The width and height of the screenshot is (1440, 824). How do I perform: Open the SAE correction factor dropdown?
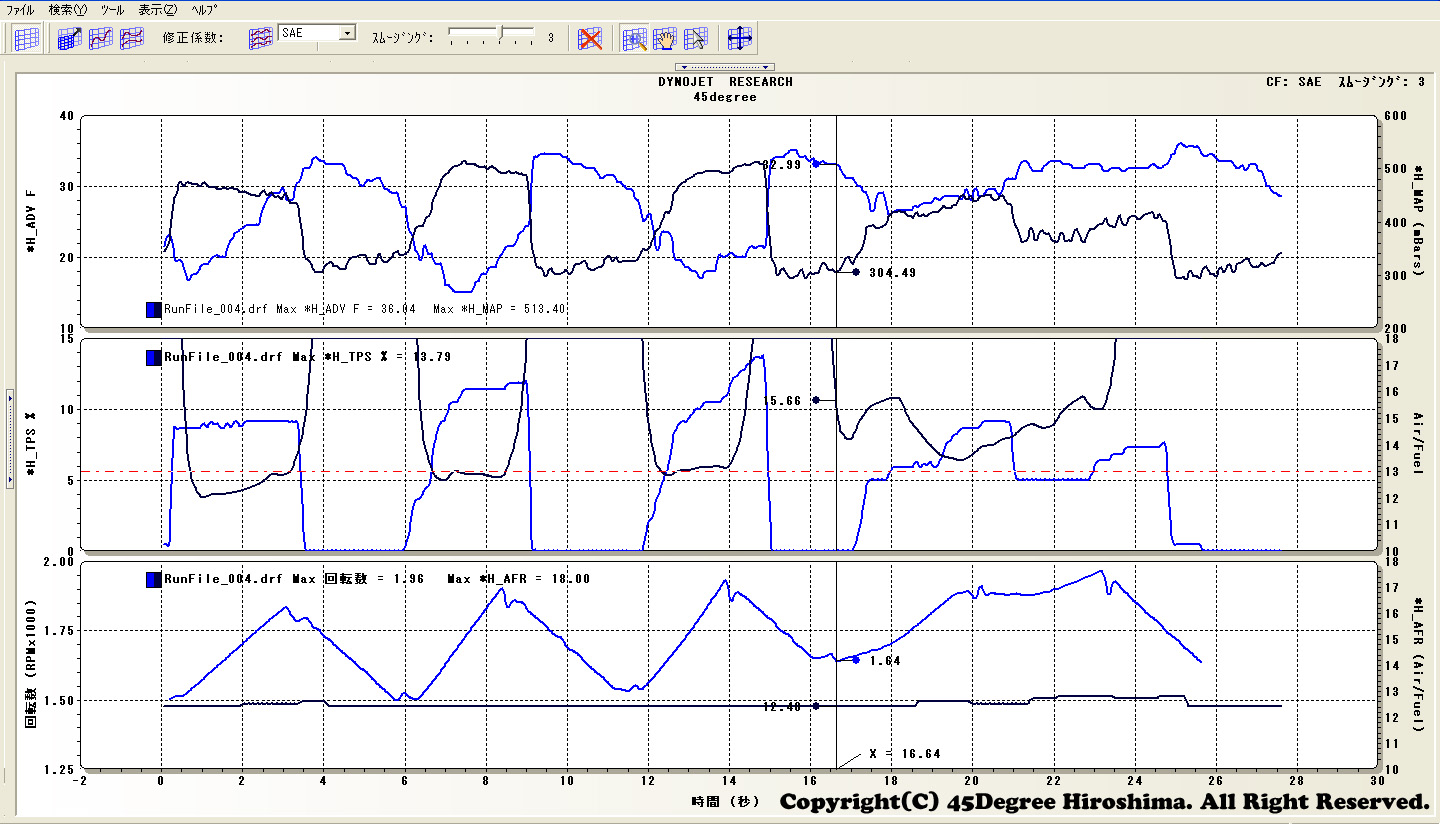point(347,33)
